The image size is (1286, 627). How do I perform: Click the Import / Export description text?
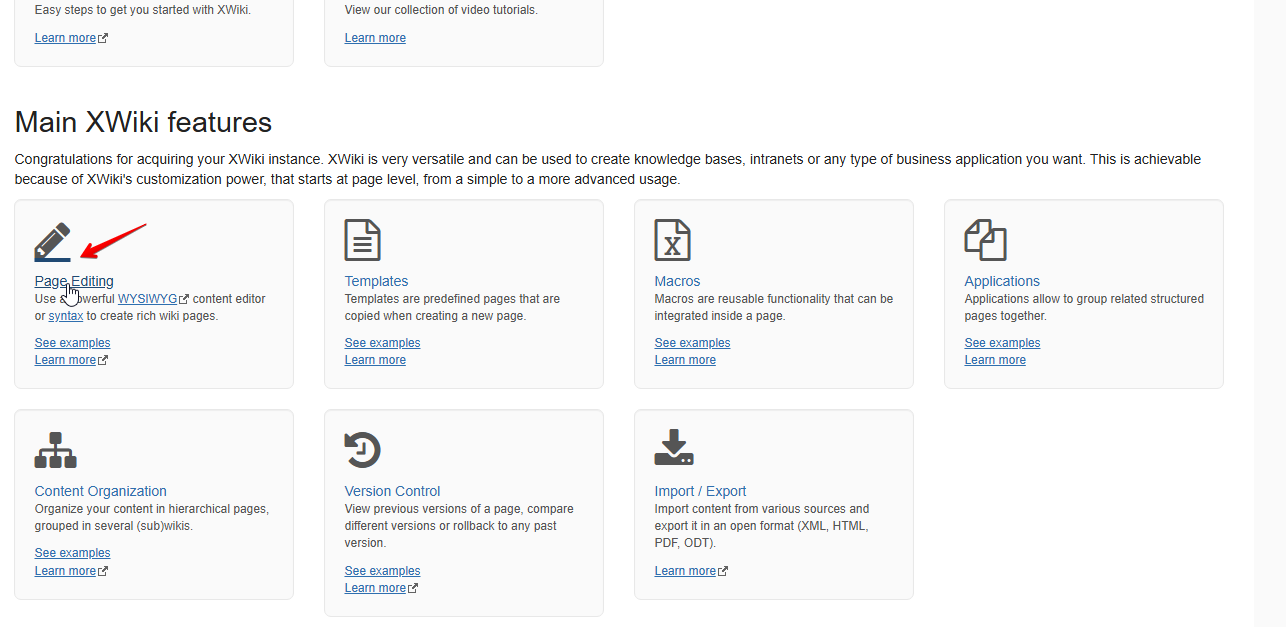[x=762, y=526]
